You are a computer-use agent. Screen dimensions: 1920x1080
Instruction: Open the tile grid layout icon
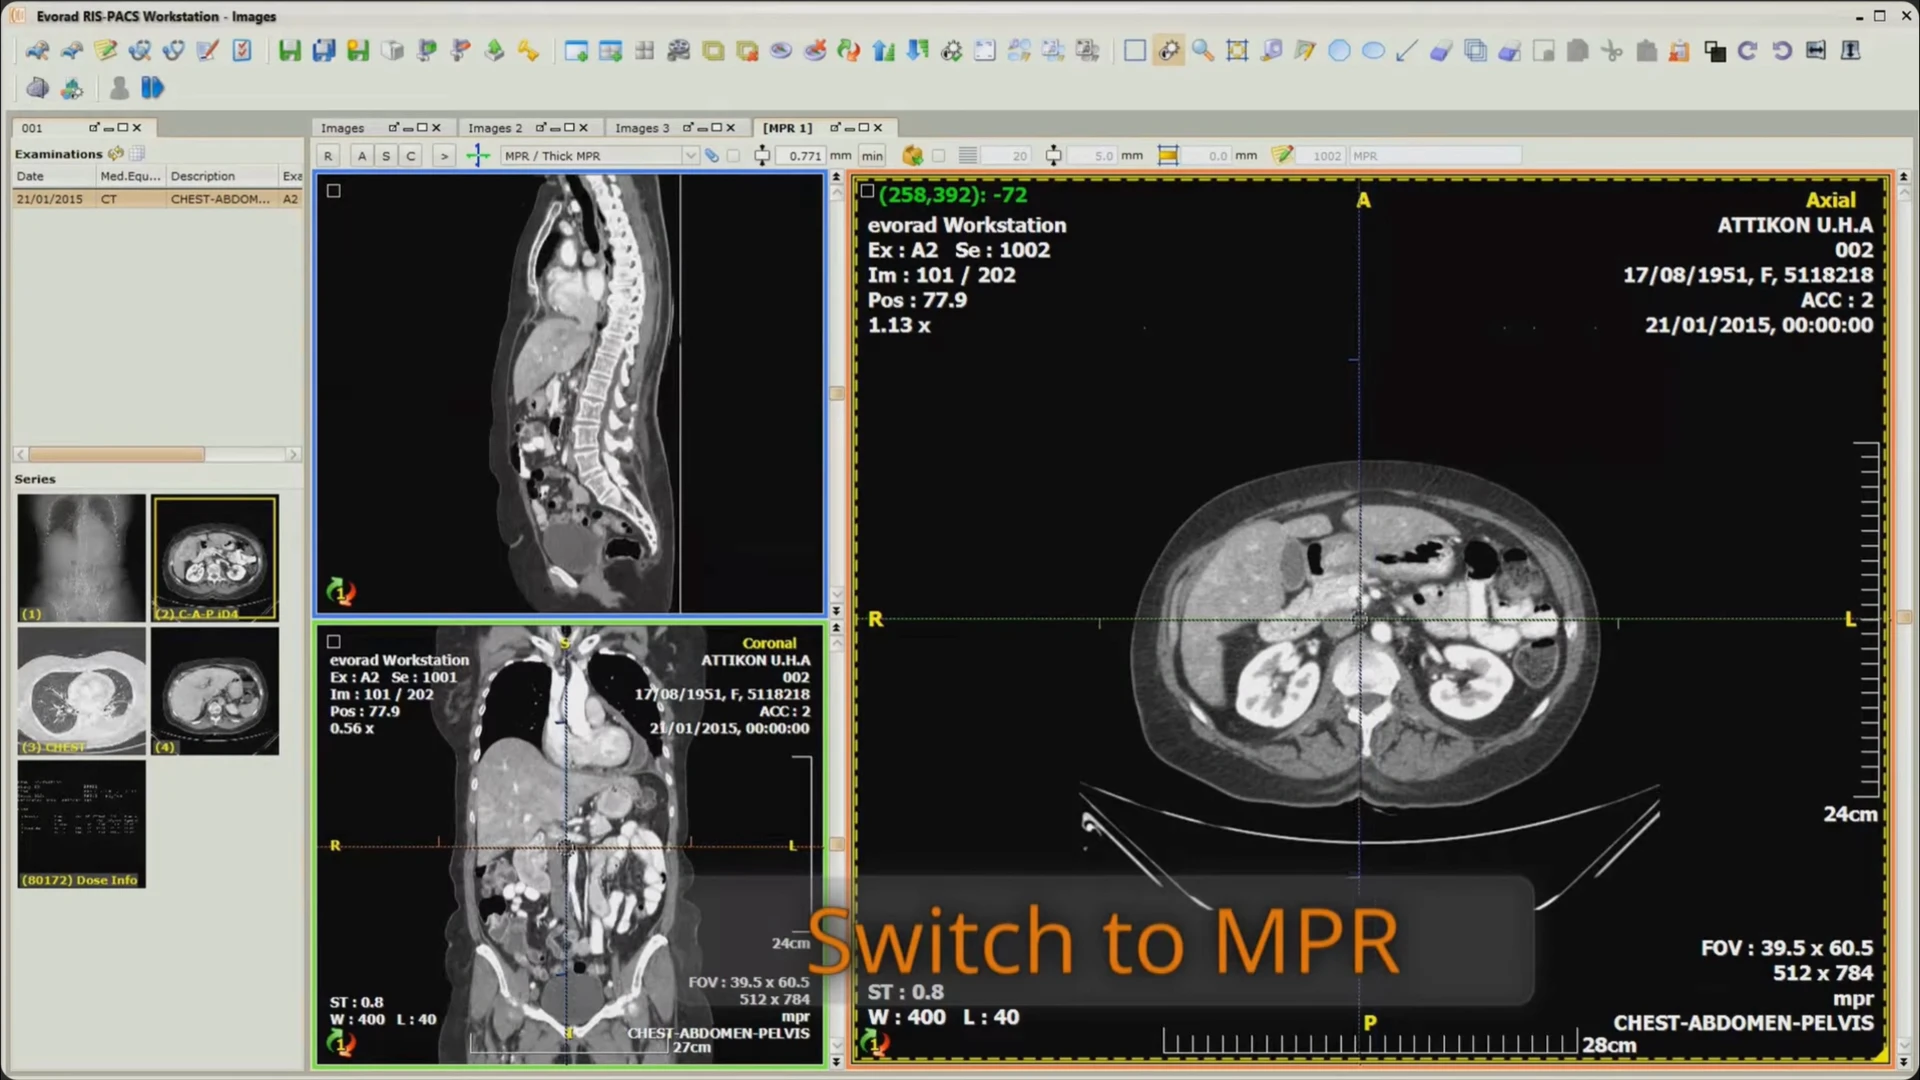click(645, 51)
